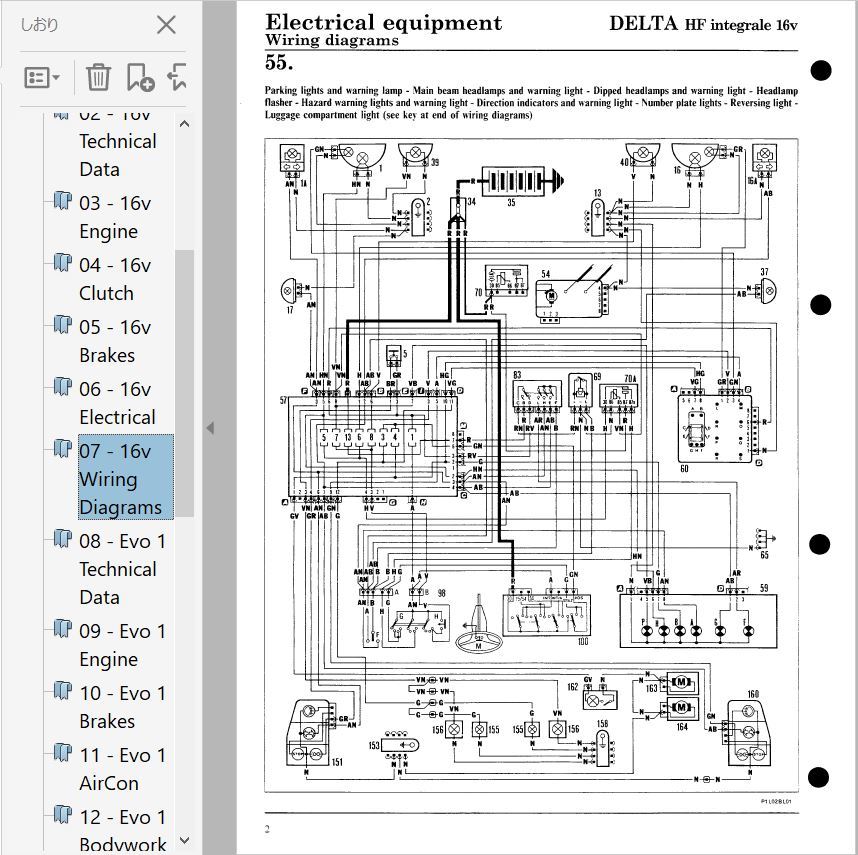This screenshot has width=858, height=855.
Task: Collapse the side panel with left arrow
Action: coord(210,428)
